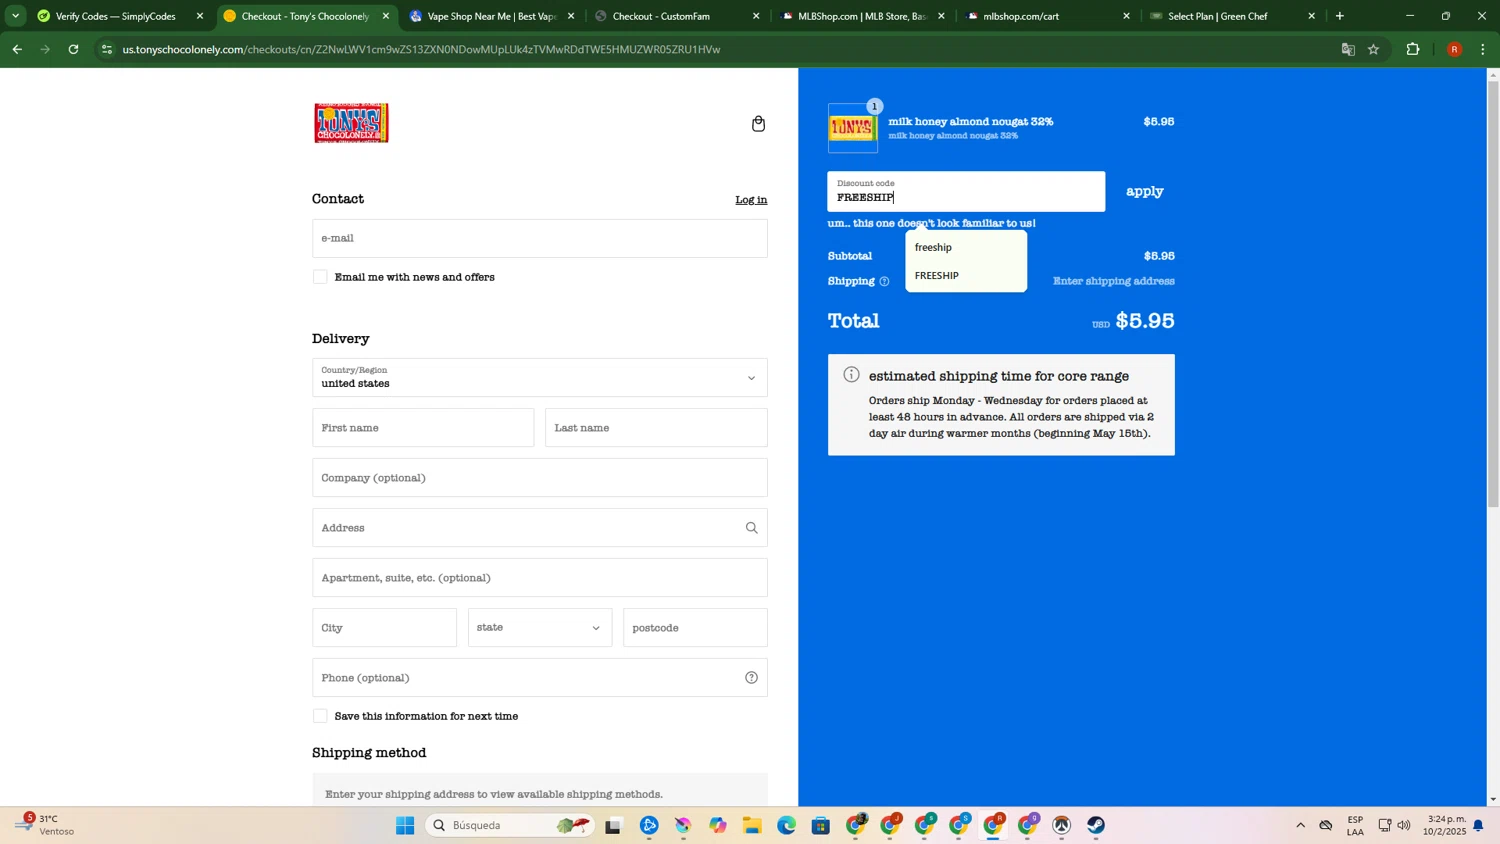Click the address search magnifier icon
The width and height of the screenshot is (1500, 844).
(x=751, y=528)
